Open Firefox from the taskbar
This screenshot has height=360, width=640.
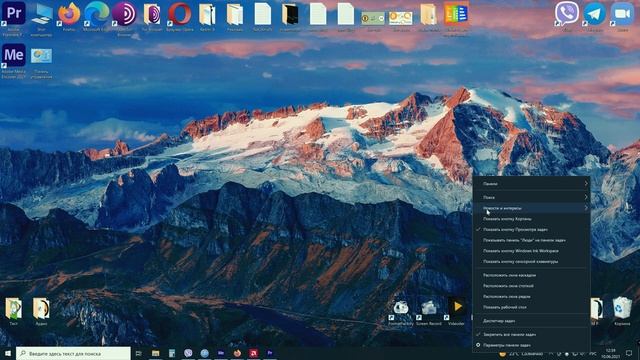coord(237,353)
